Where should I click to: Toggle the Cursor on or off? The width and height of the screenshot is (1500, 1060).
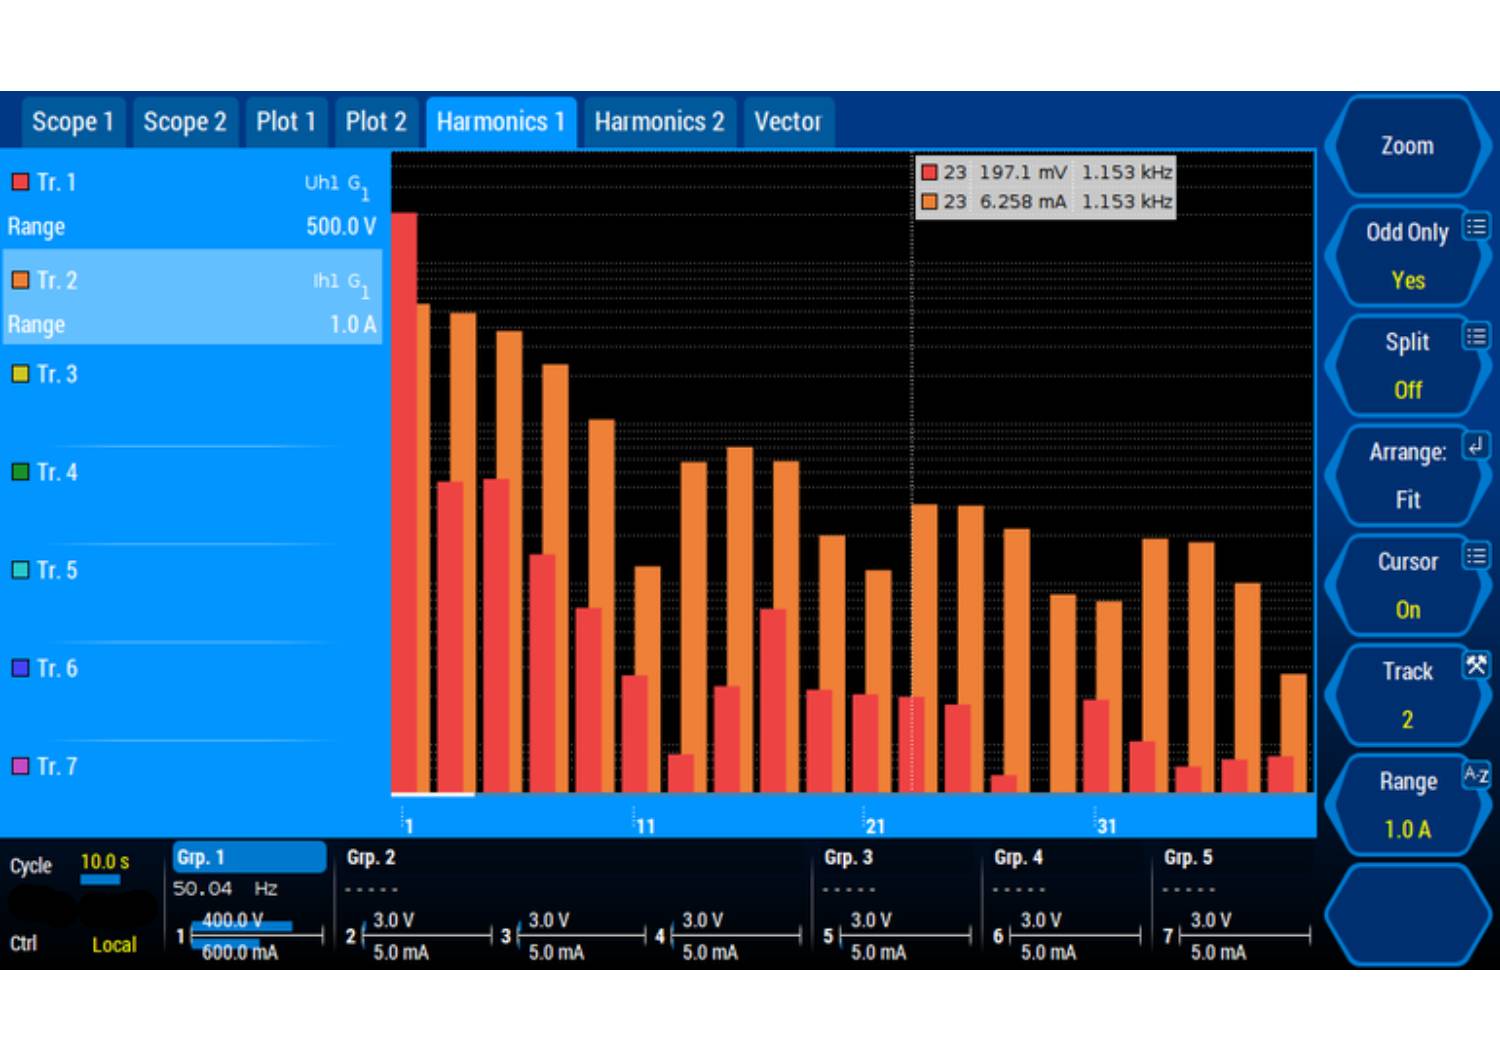1406,586
